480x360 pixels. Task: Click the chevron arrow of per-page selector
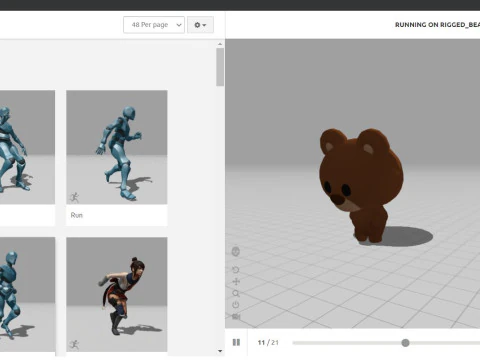tap(179, 25)
